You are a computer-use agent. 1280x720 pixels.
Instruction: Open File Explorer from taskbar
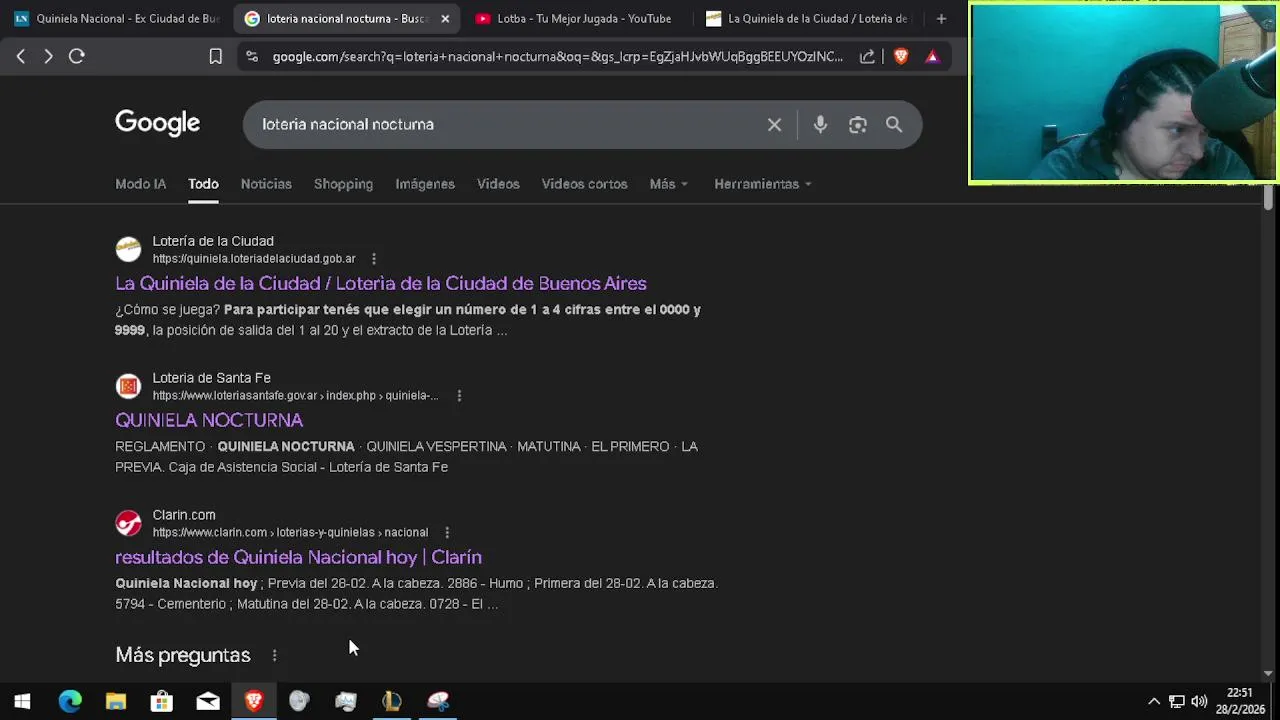click(x=116, y=701)
